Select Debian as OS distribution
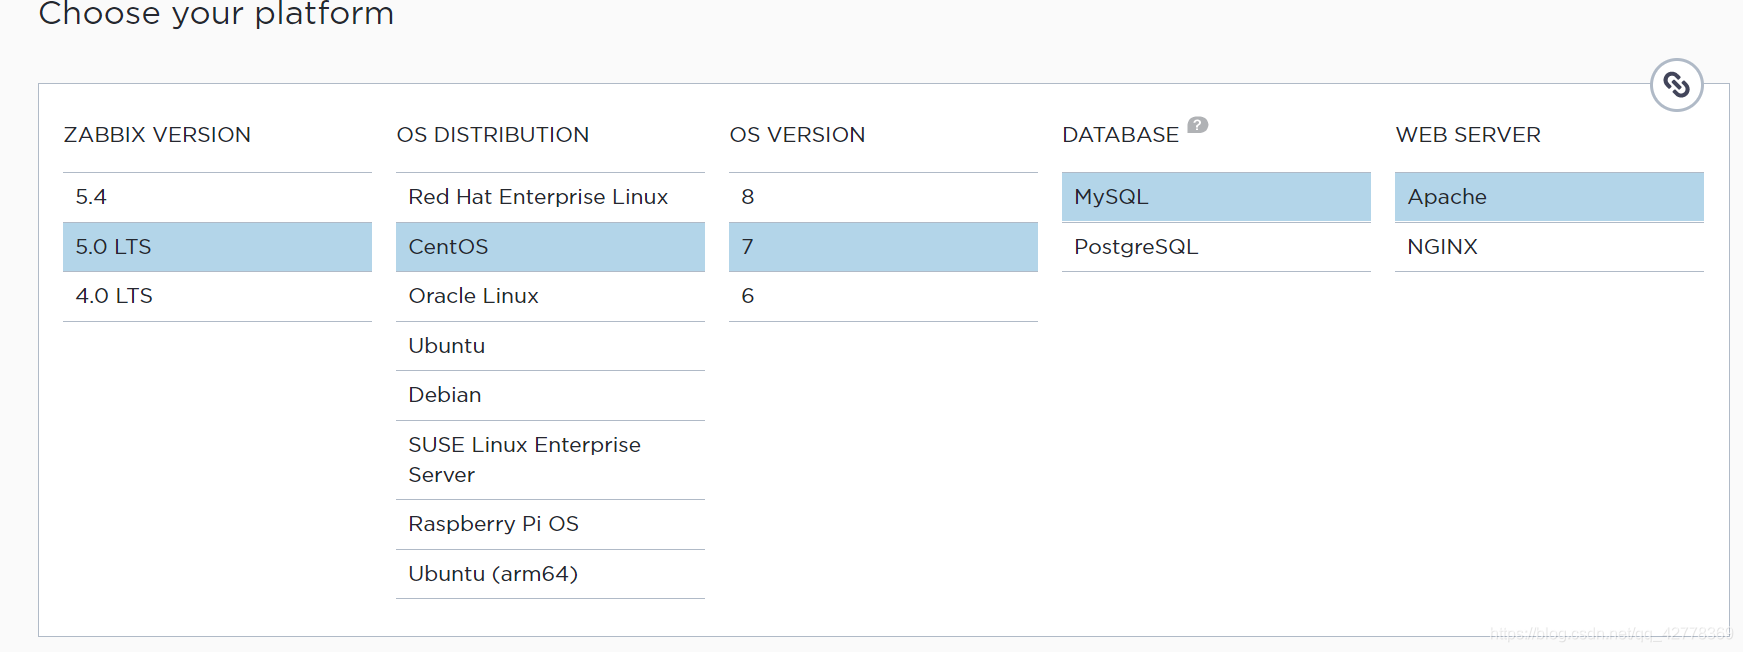1743x652 pixels. [550, 395]
